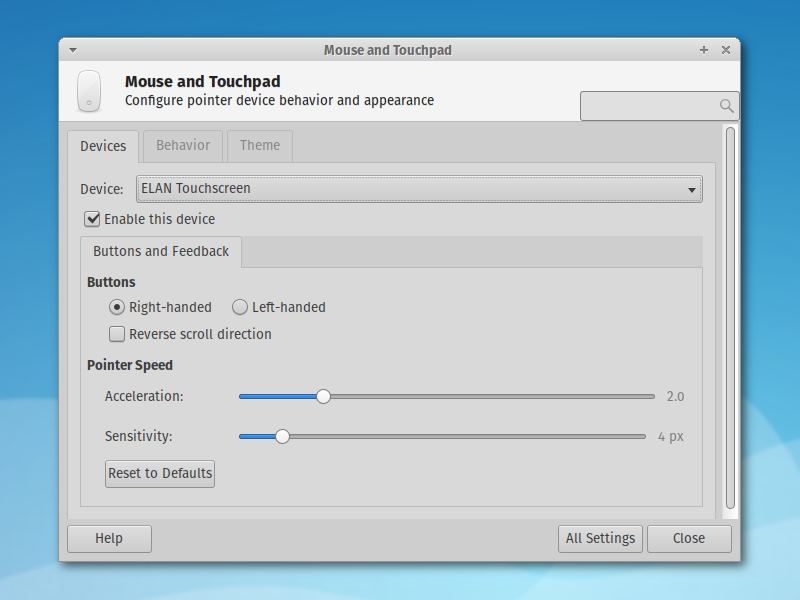Click the mouse icon in the header
The image size is (800, 600).
89,90
